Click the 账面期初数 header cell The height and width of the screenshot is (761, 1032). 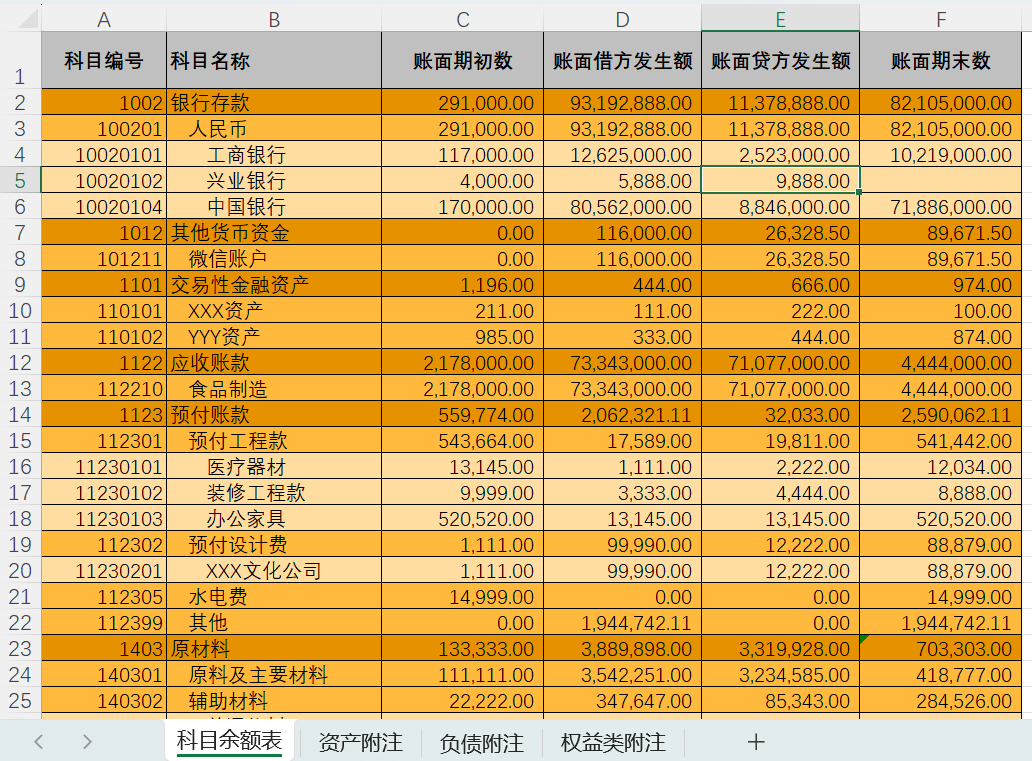[x=463, y=61]
